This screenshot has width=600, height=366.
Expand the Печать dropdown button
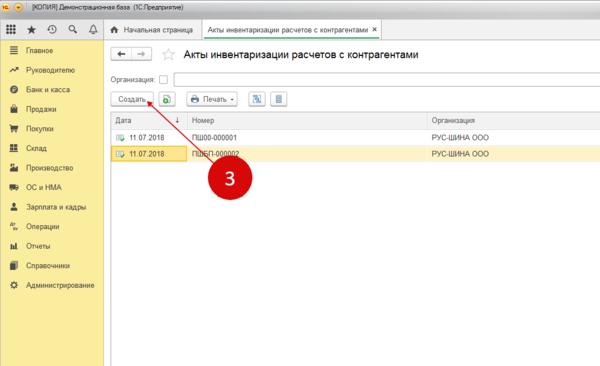point(212,99)
